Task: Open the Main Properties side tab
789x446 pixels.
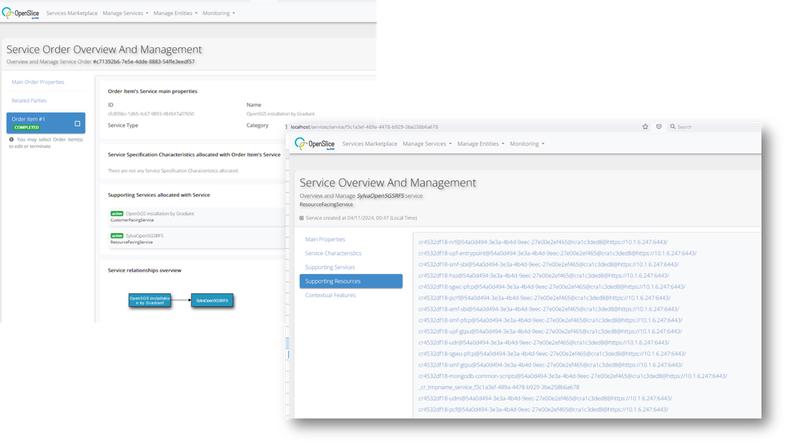Action: (325, 240)
